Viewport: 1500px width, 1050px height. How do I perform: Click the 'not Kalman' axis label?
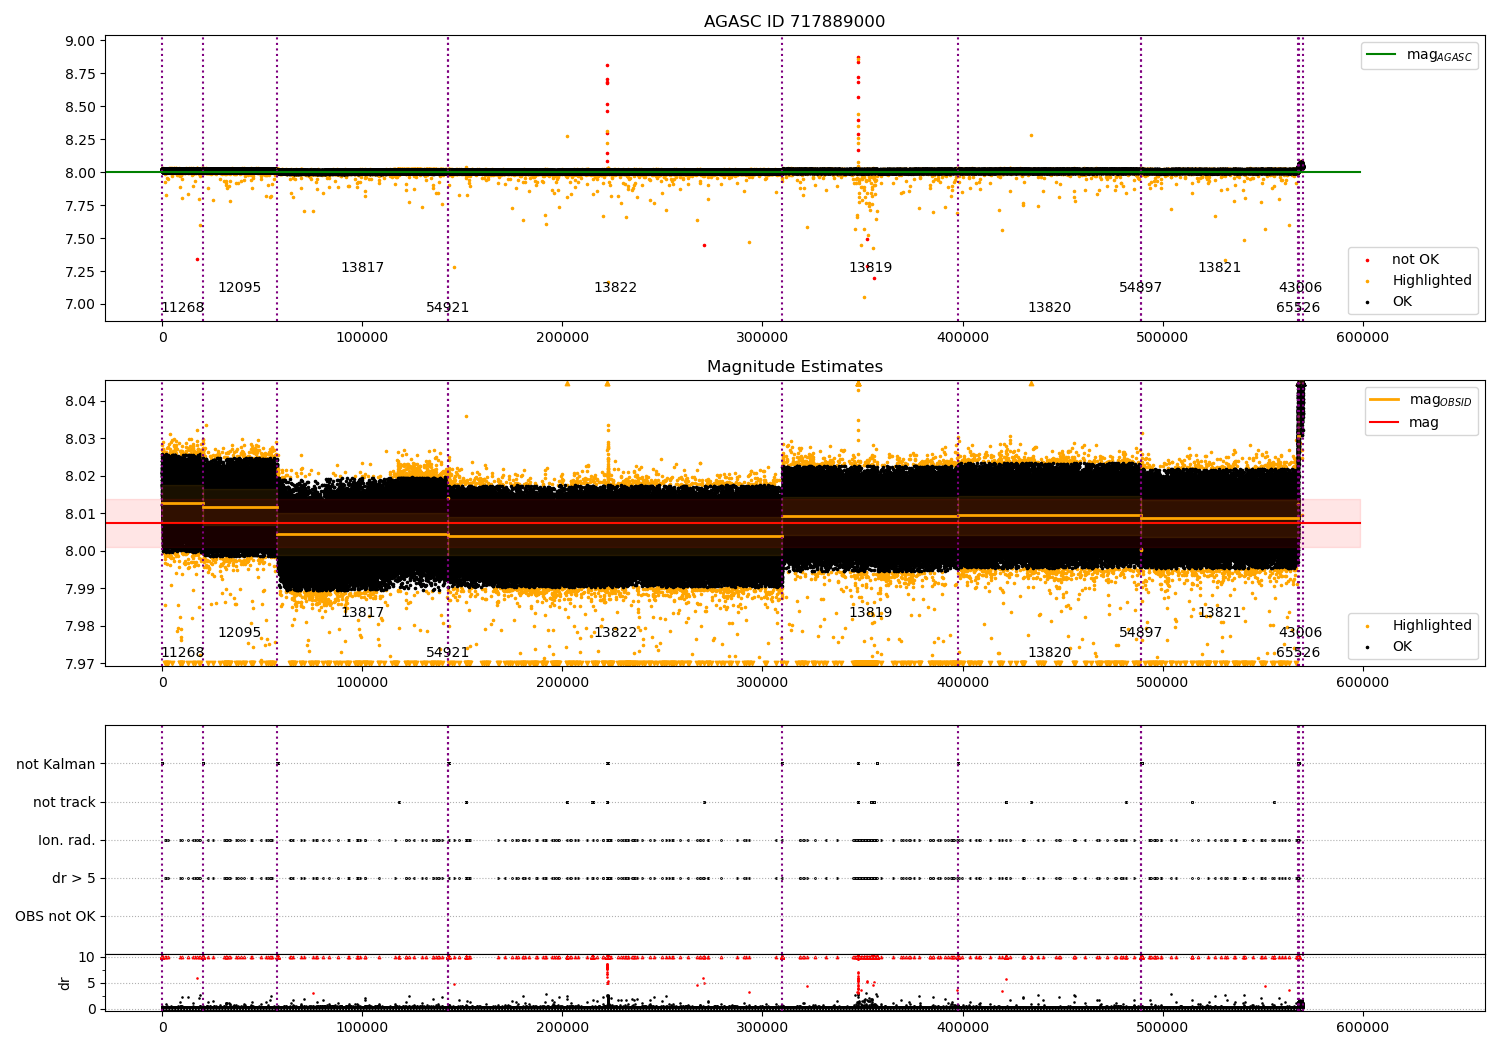(x=56, y=765)
